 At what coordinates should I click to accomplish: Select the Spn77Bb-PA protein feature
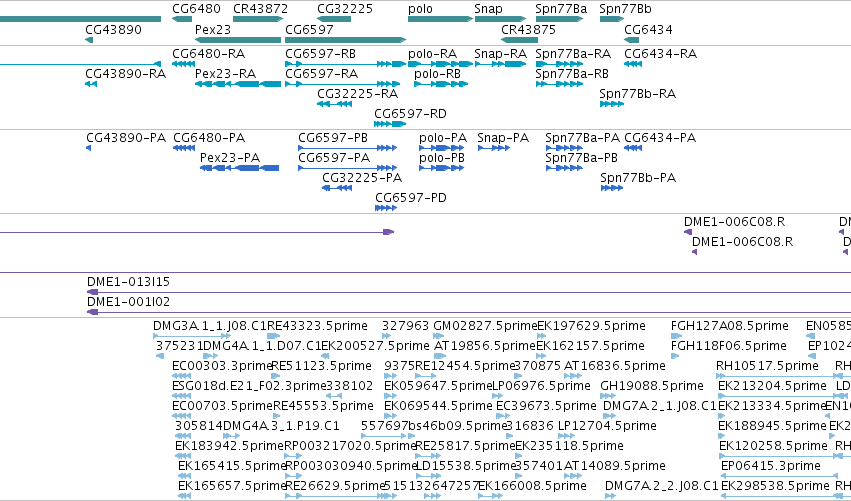612,188
